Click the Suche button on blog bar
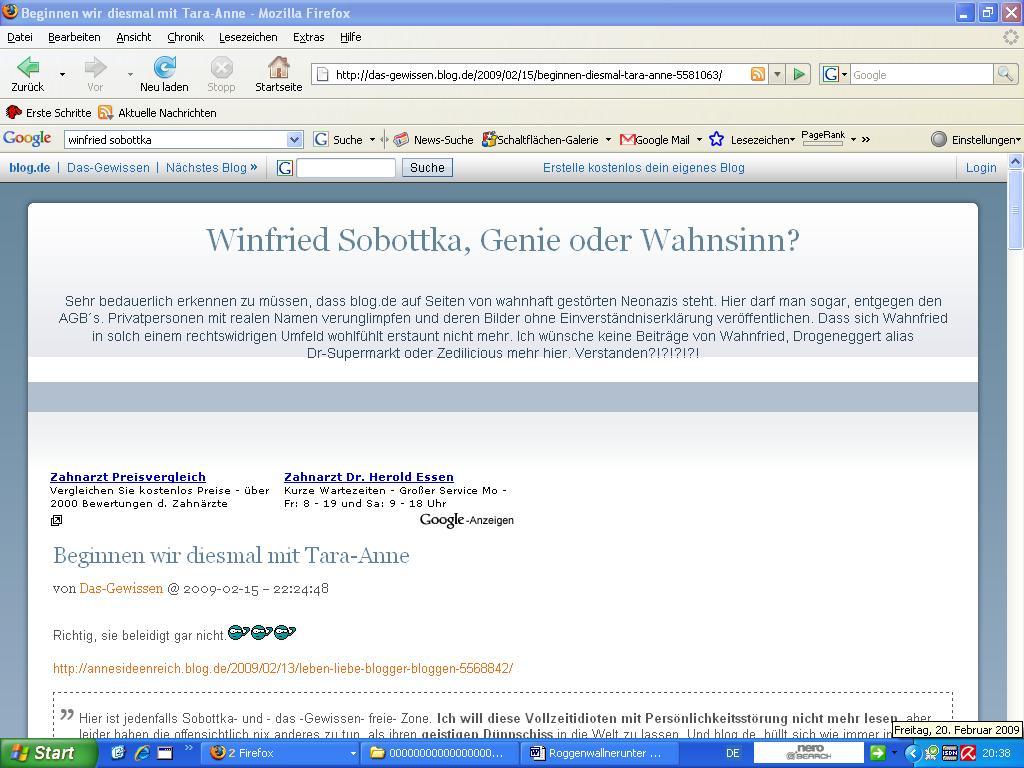Image resolution: width=1024 pixels, height=768 pixels. pos(427,168)
